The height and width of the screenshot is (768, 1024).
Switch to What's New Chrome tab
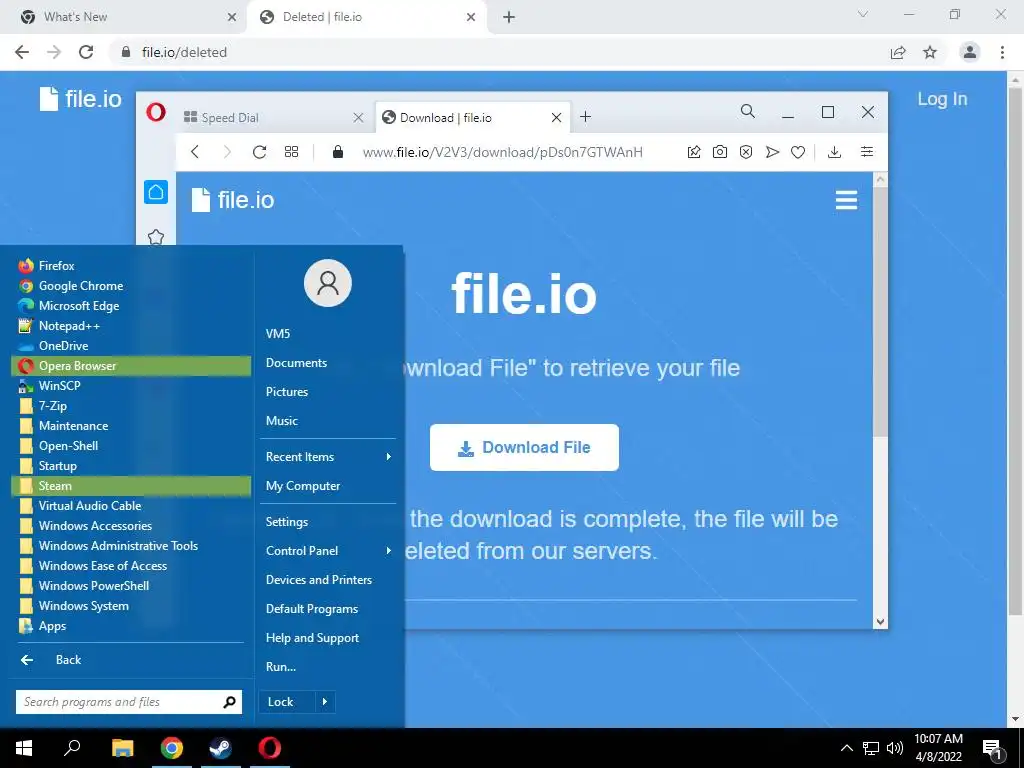[x=124, y=17]
